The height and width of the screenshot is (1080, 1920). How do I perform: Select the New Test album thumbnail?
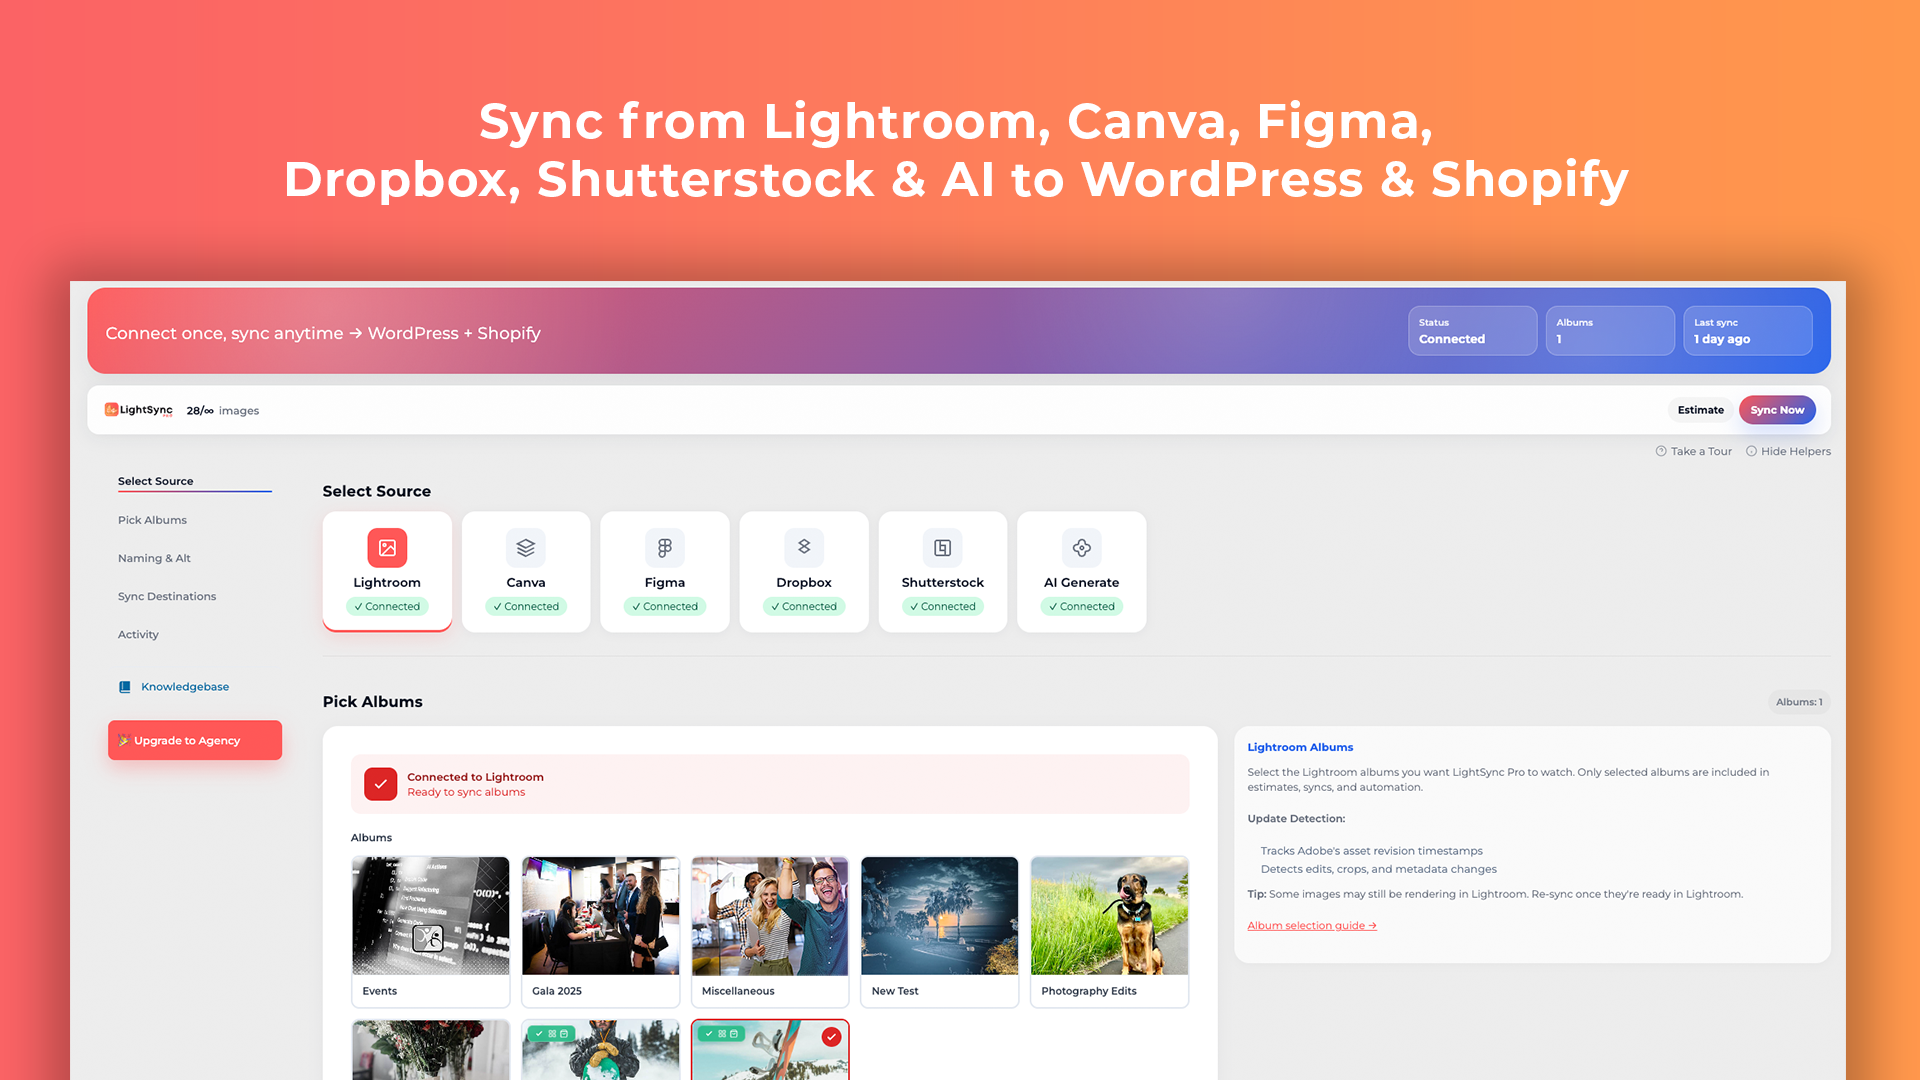(940, 916)
